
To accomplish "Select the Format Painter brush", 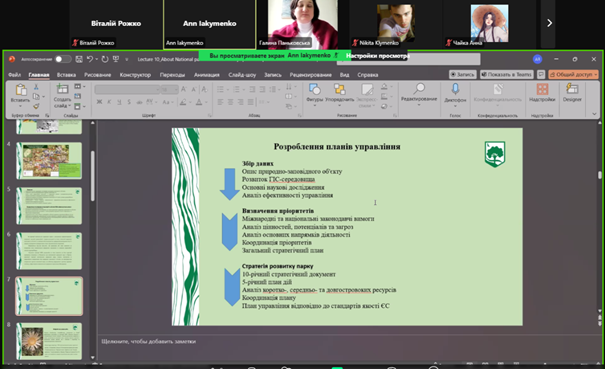I will [x=36, y=105].
